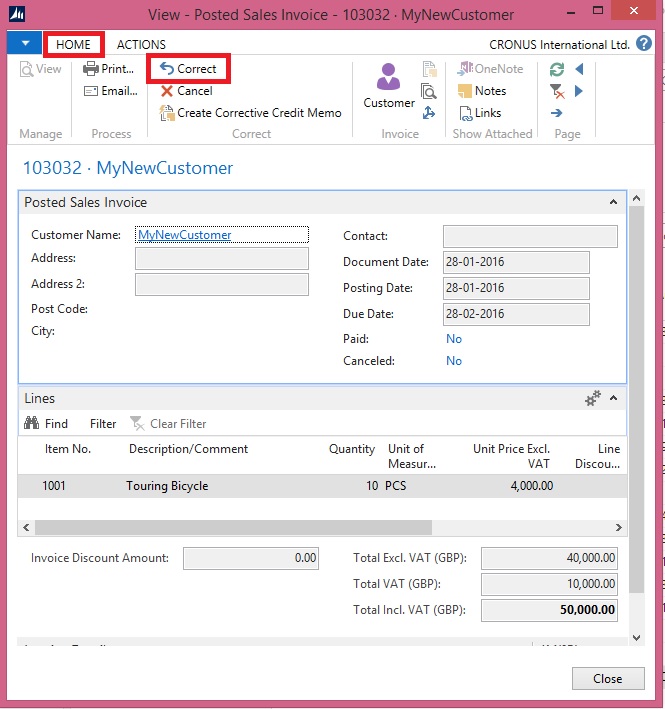Collapse the Lines section
665x709 pixels.
pyautogui.click(x=613, y=398)
